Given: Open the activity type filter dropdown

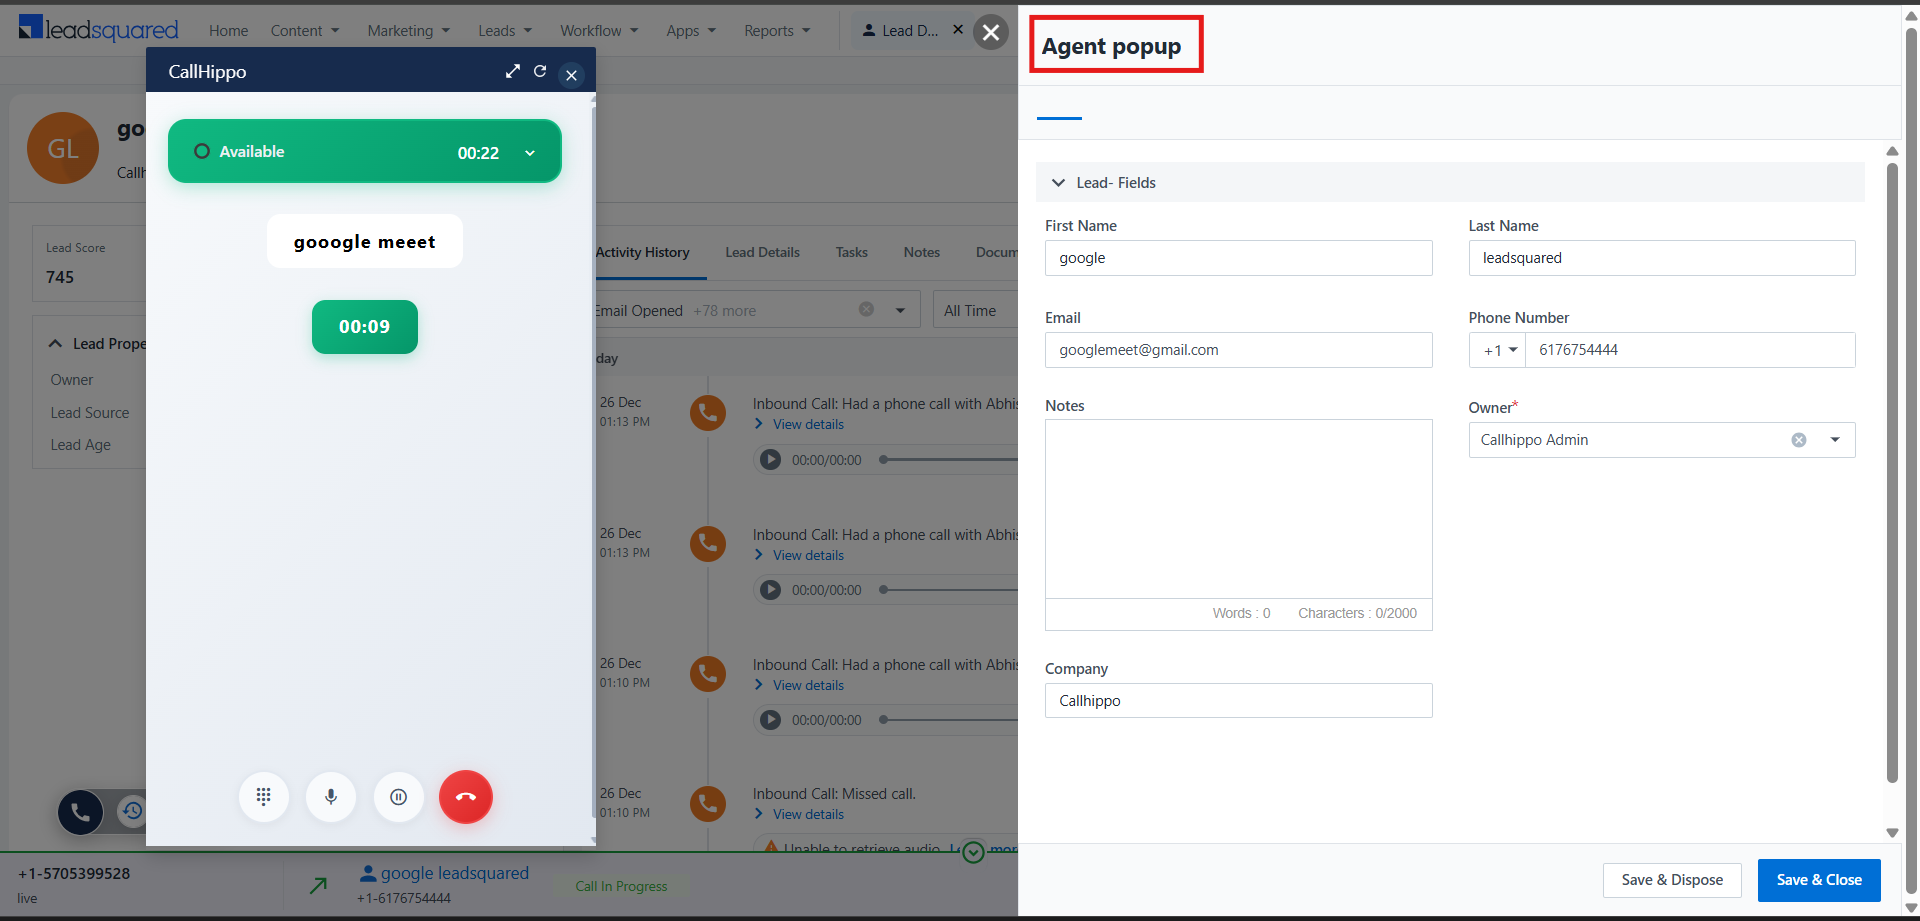Looking at the screenshot, I should pyautogui.click(x=900, y=311).
